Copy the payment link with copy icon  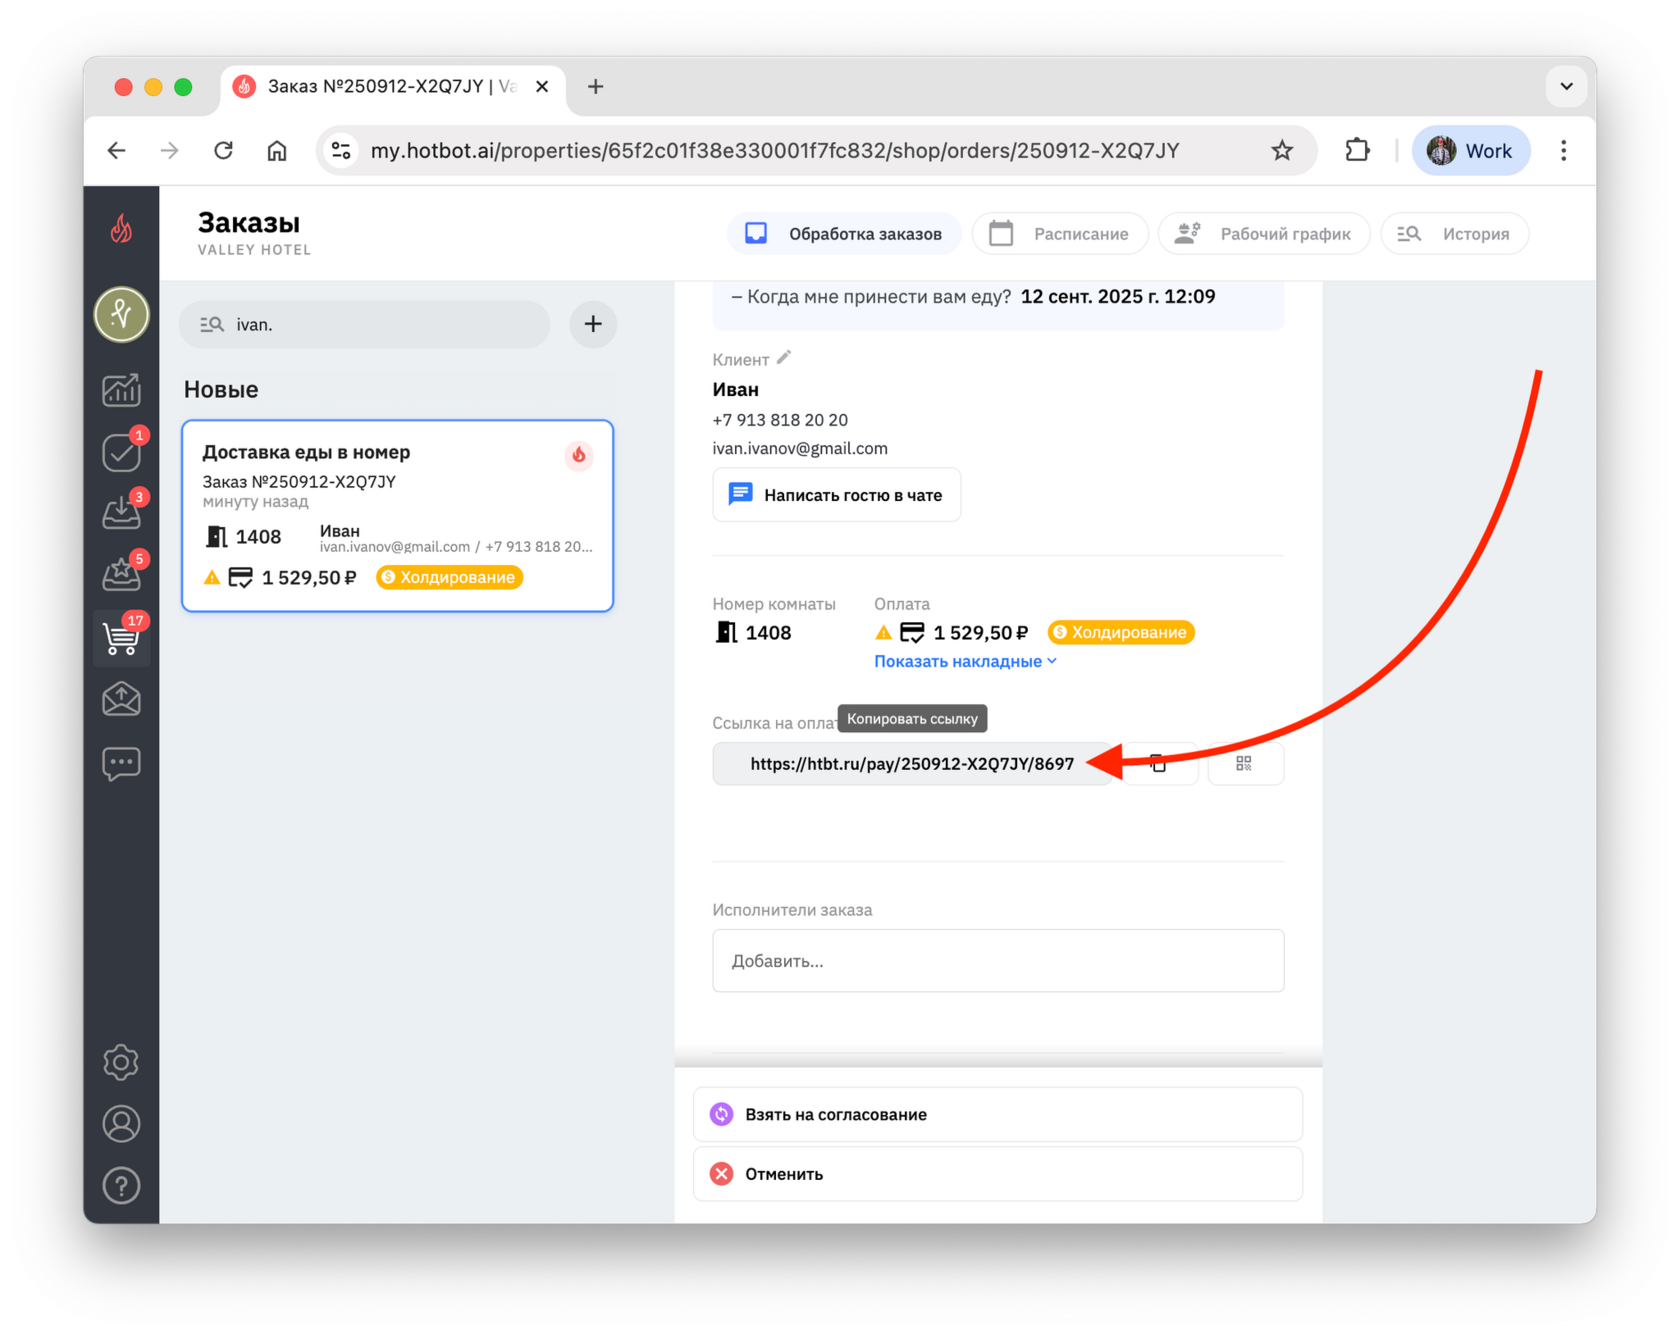[x=1158, y=763]
